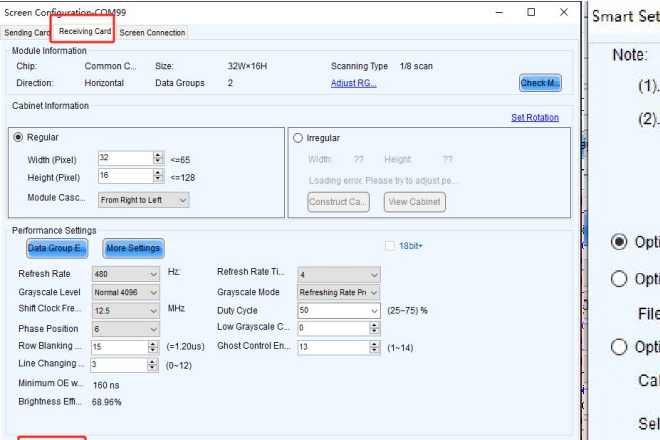660x440 pixels.
Task: Open the Set Rotation link
Action: tap(534, 117)
